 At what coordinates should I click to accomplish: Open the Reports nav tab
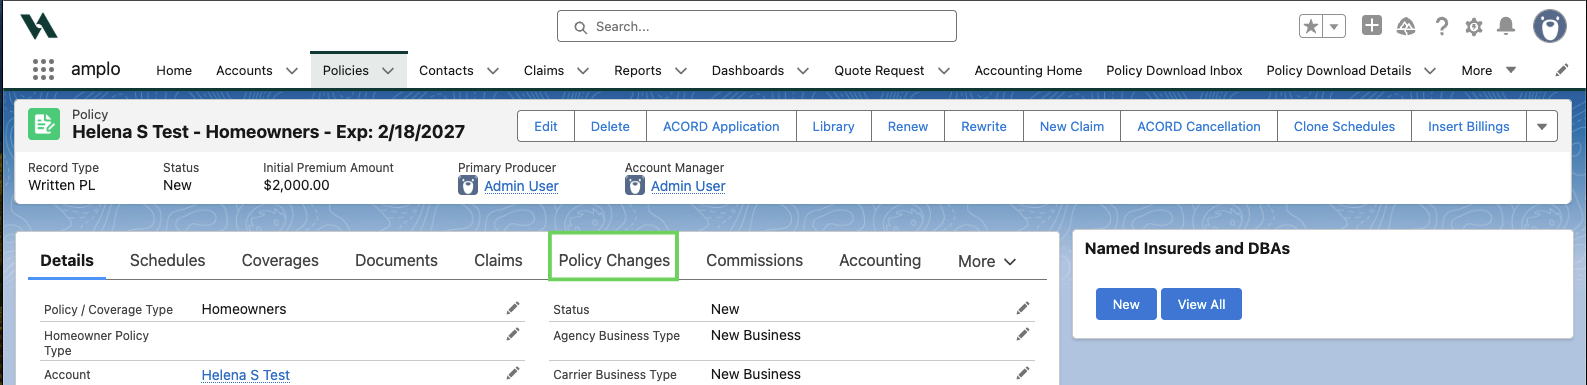pyautogui.click(x=638, y=70)
